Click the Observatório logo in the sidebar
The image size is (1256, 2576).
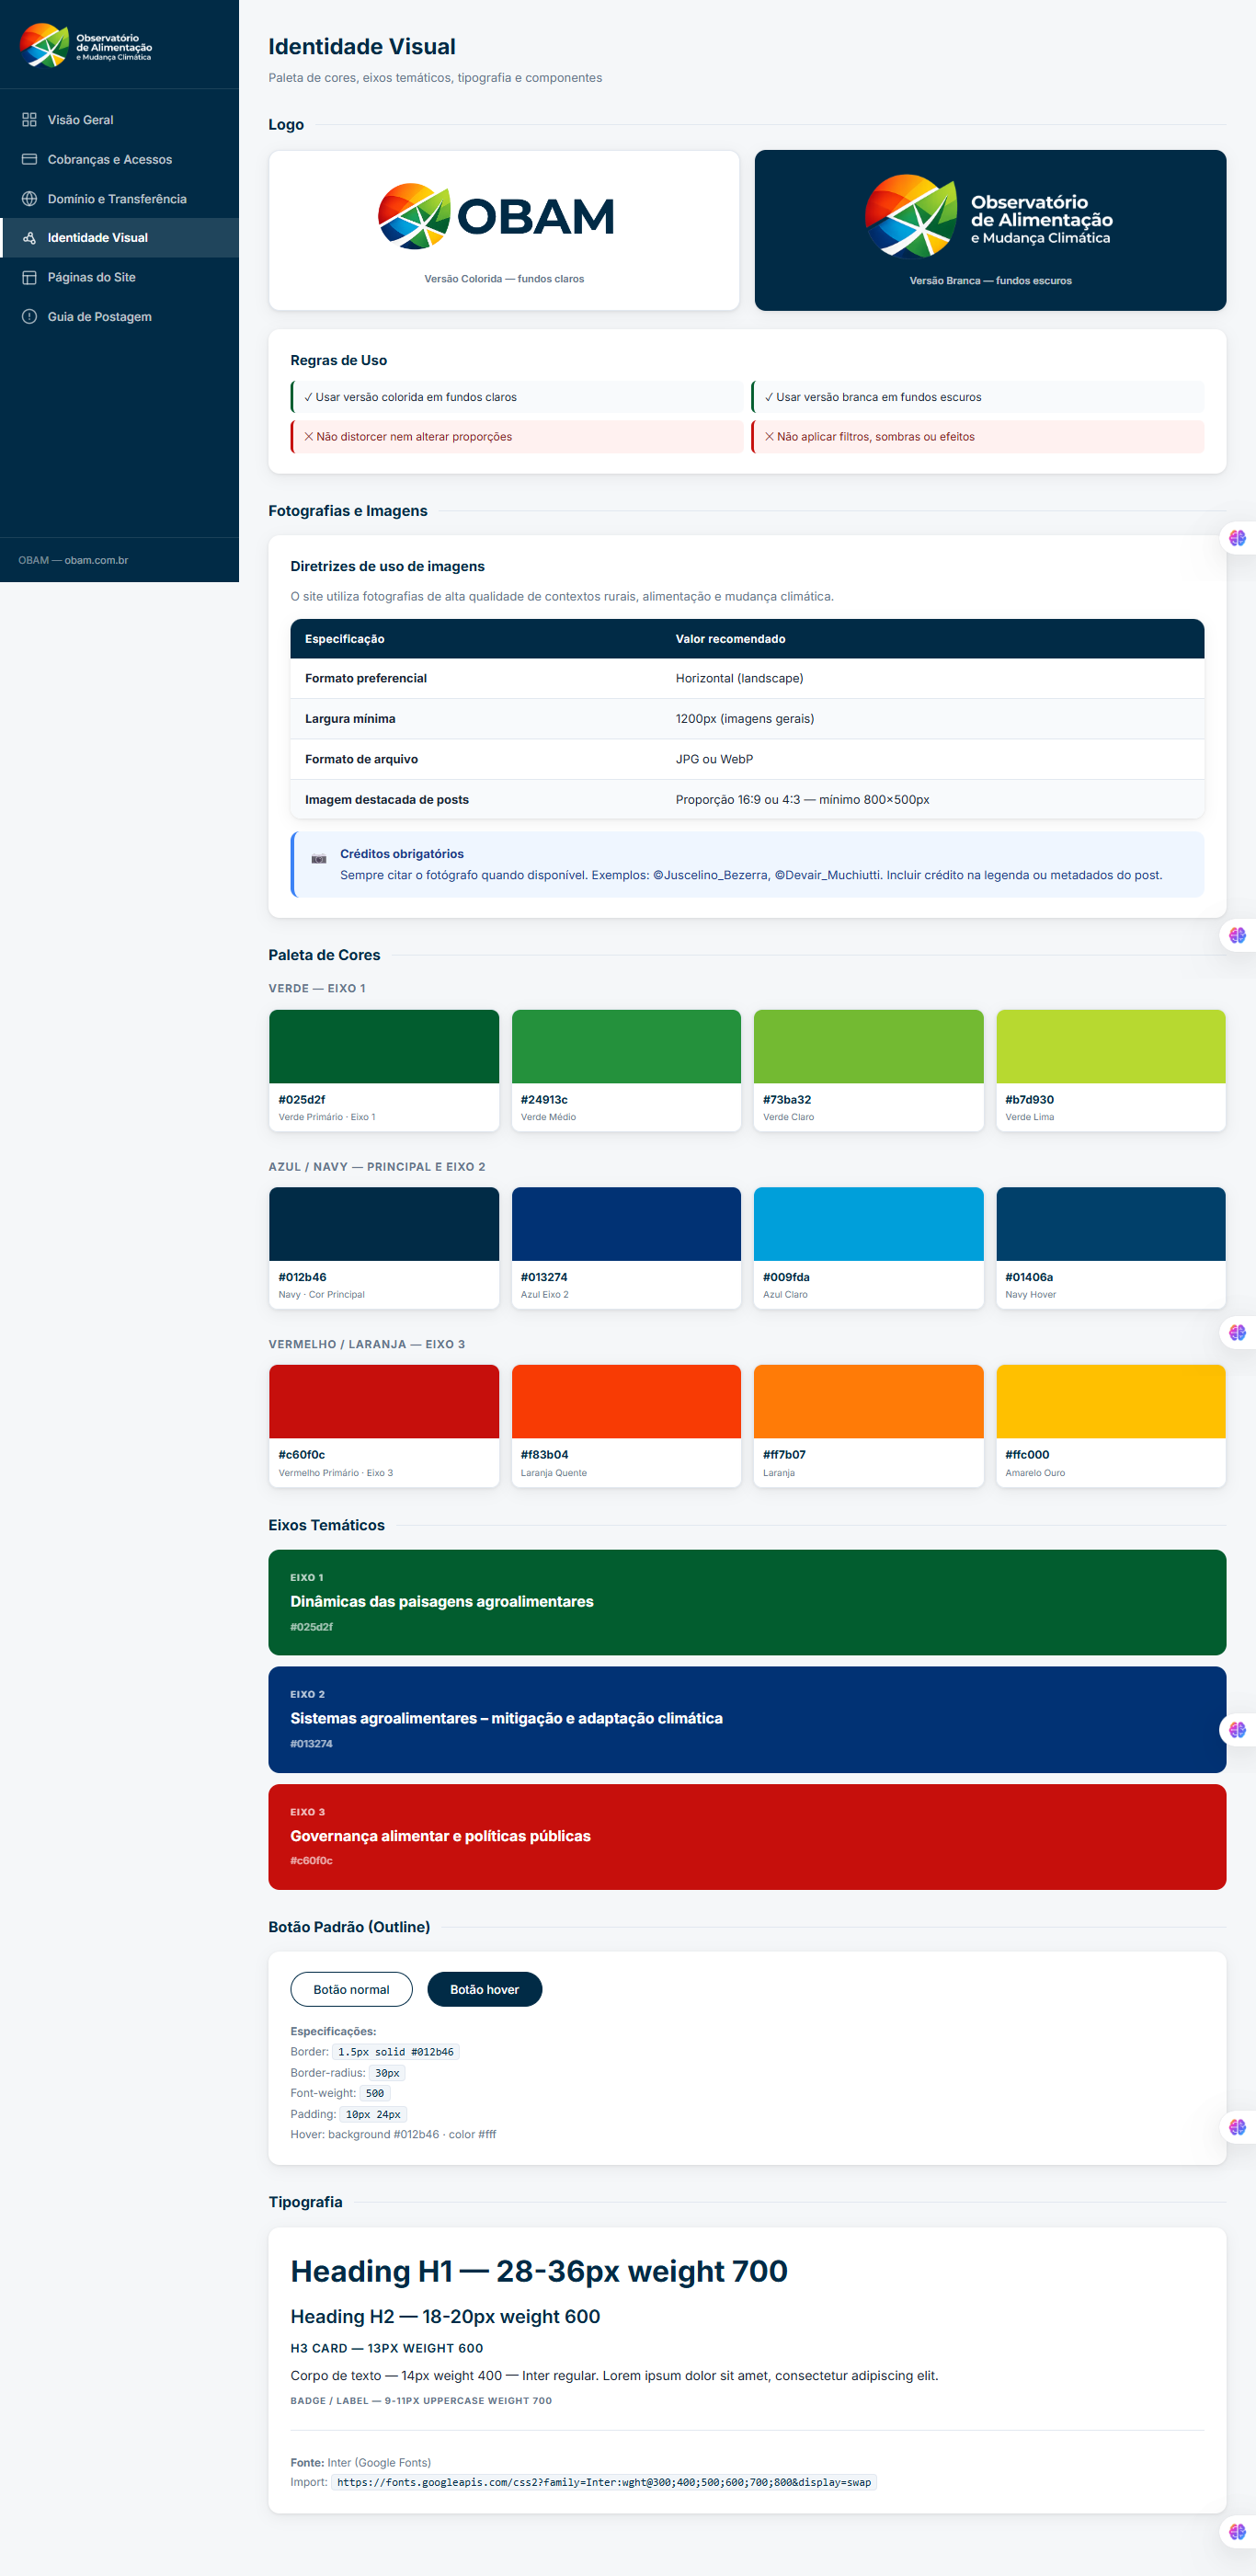tap(86, 46)
